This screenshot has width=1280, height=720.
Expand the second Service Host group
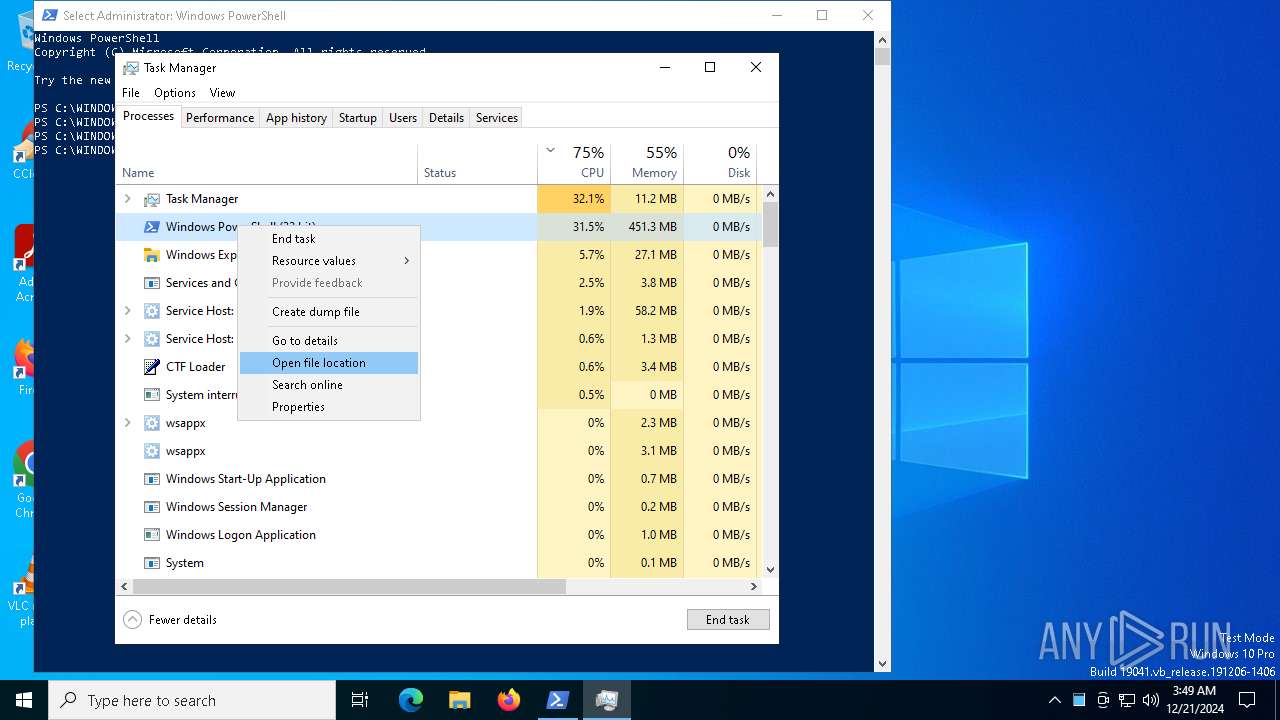[127, 339]
